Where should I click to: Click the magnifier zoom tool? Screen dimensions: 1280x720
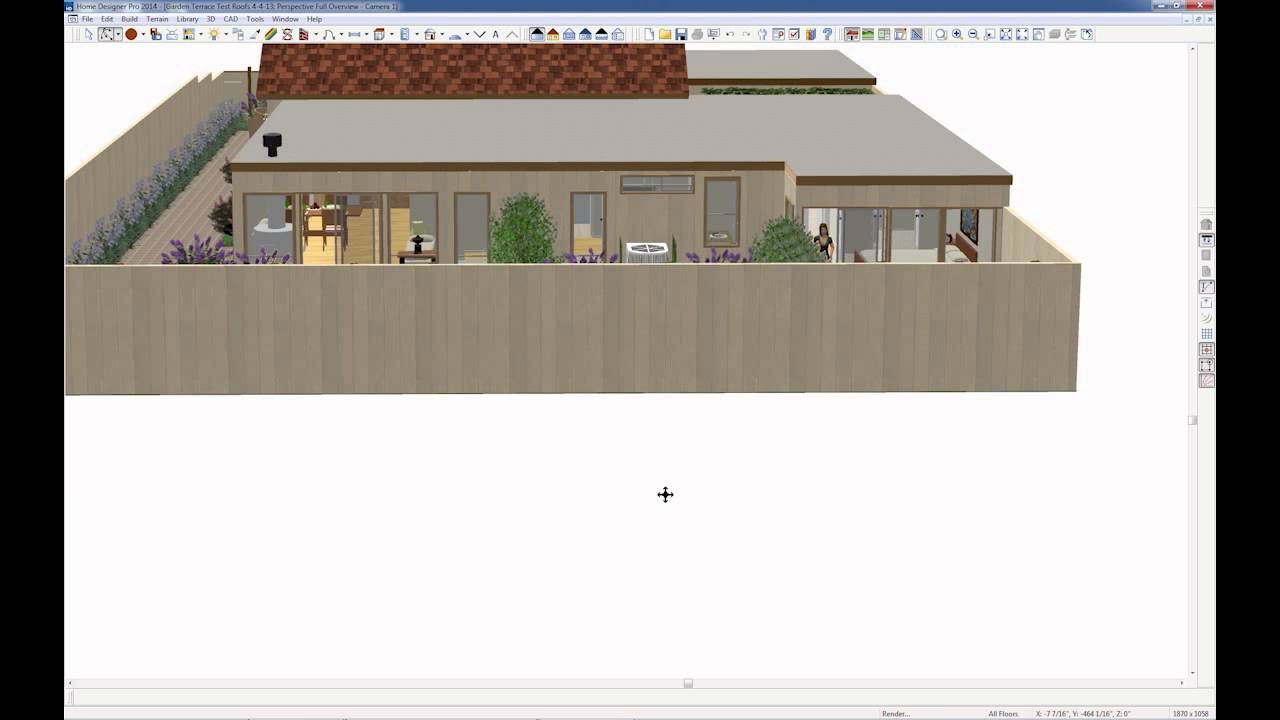941,34
